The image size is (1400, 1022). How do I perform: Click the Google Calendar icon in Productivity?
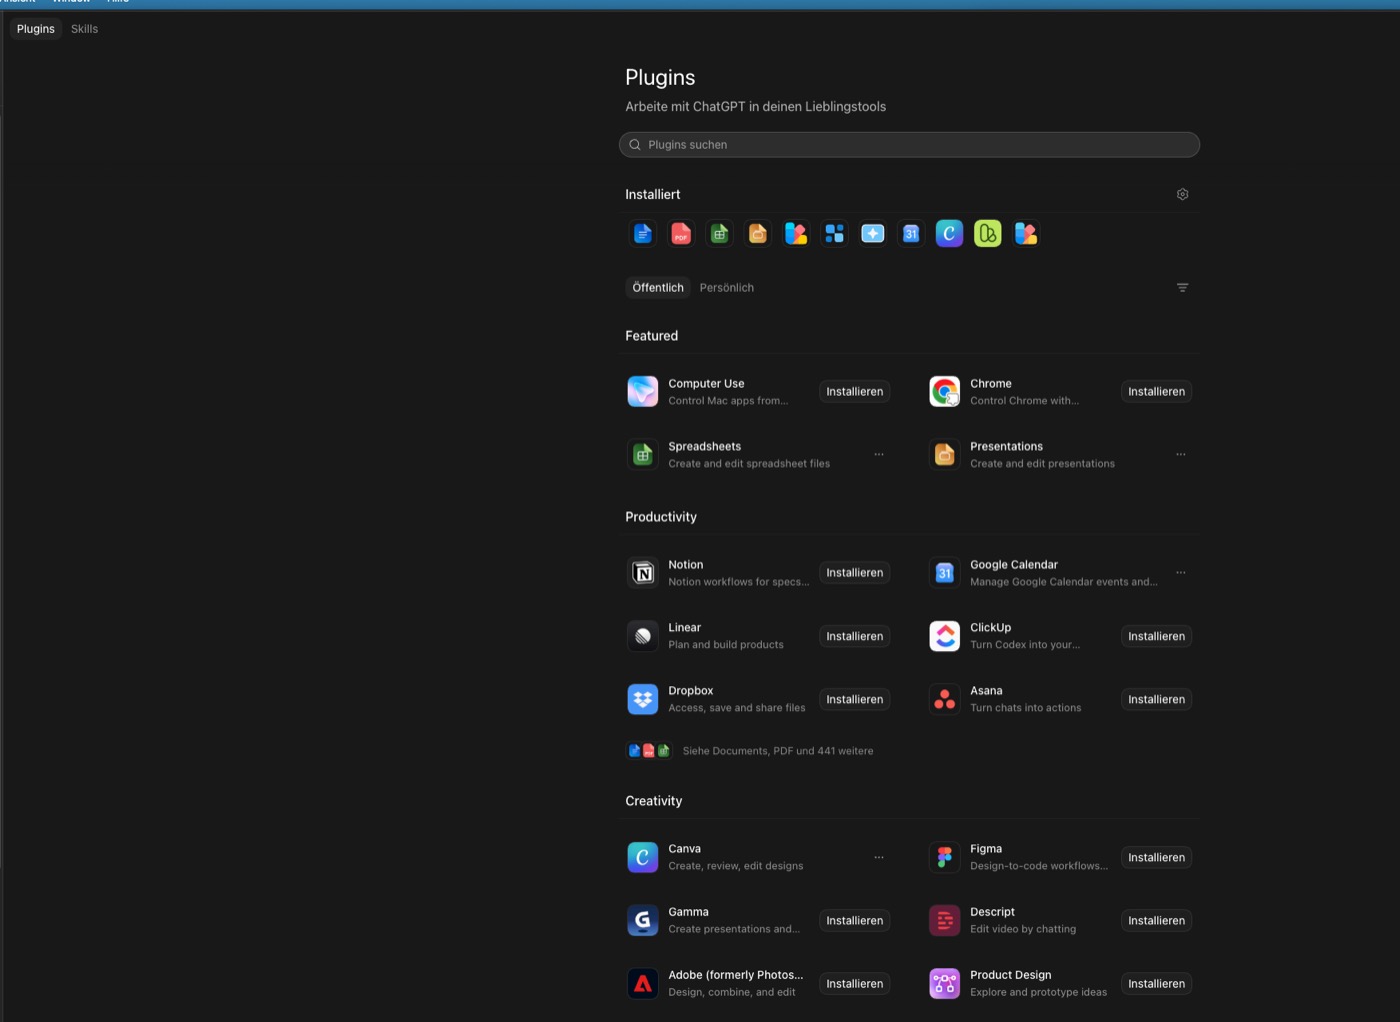coord(945,573)
